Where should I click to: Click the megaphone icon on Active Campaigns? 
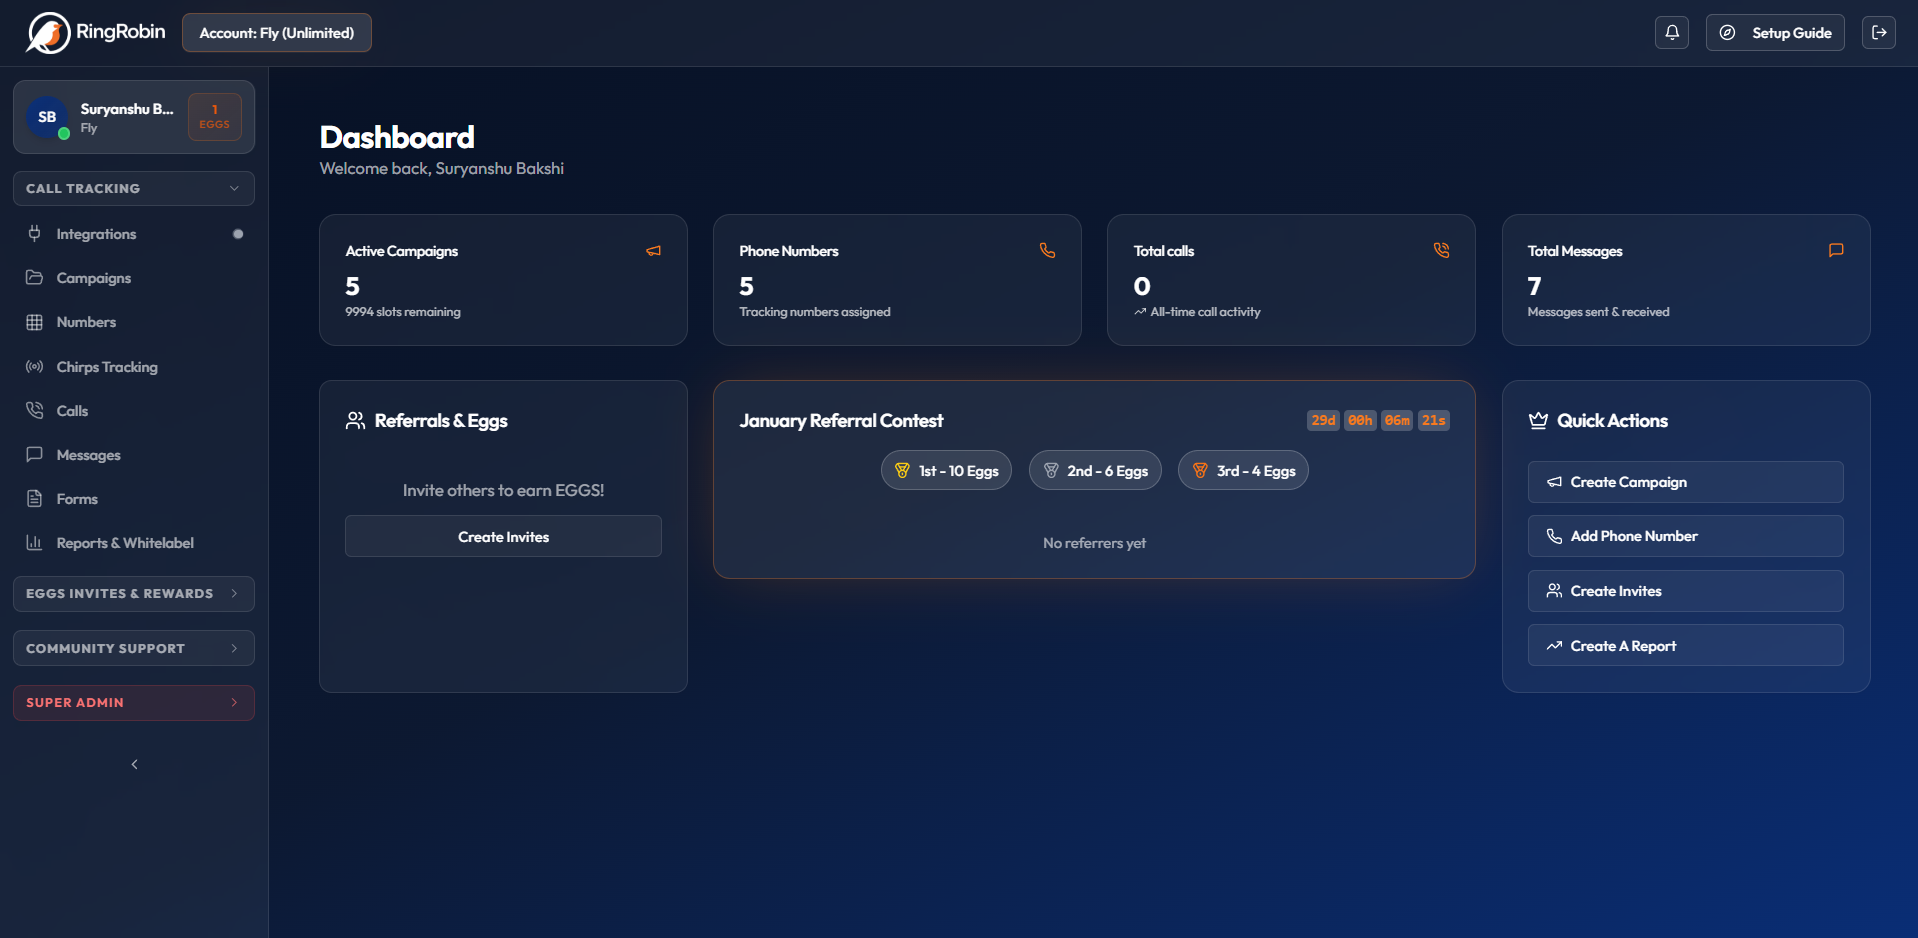tap(653, 251)
